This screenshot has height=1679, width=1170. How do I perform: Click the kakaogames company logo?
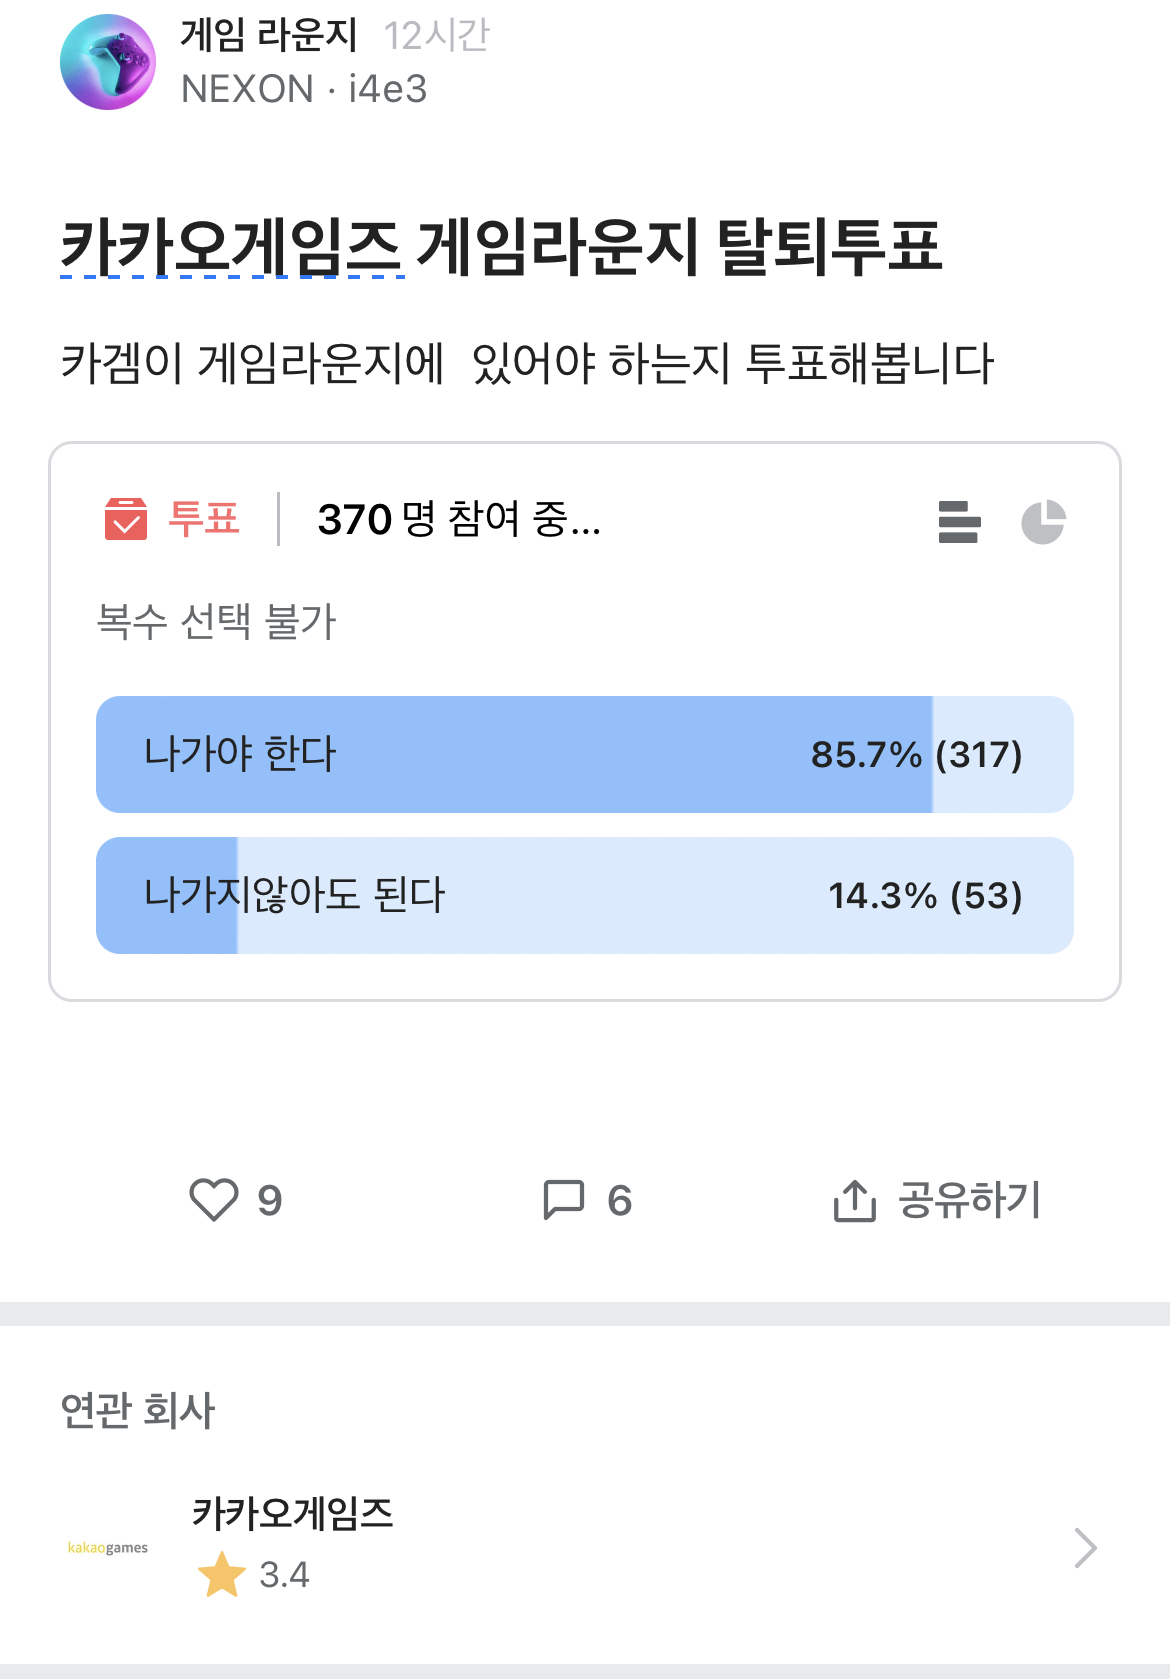(108, 1548)
